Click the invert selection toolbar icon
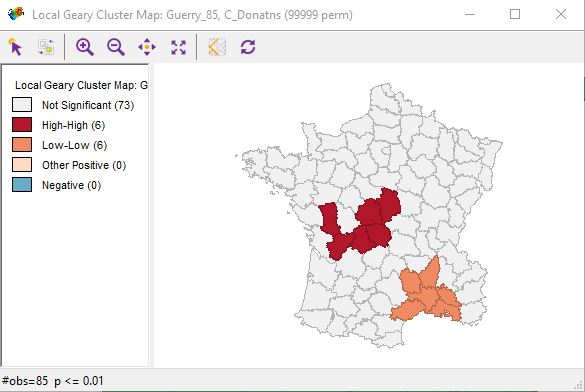 [x=46, y=47]
